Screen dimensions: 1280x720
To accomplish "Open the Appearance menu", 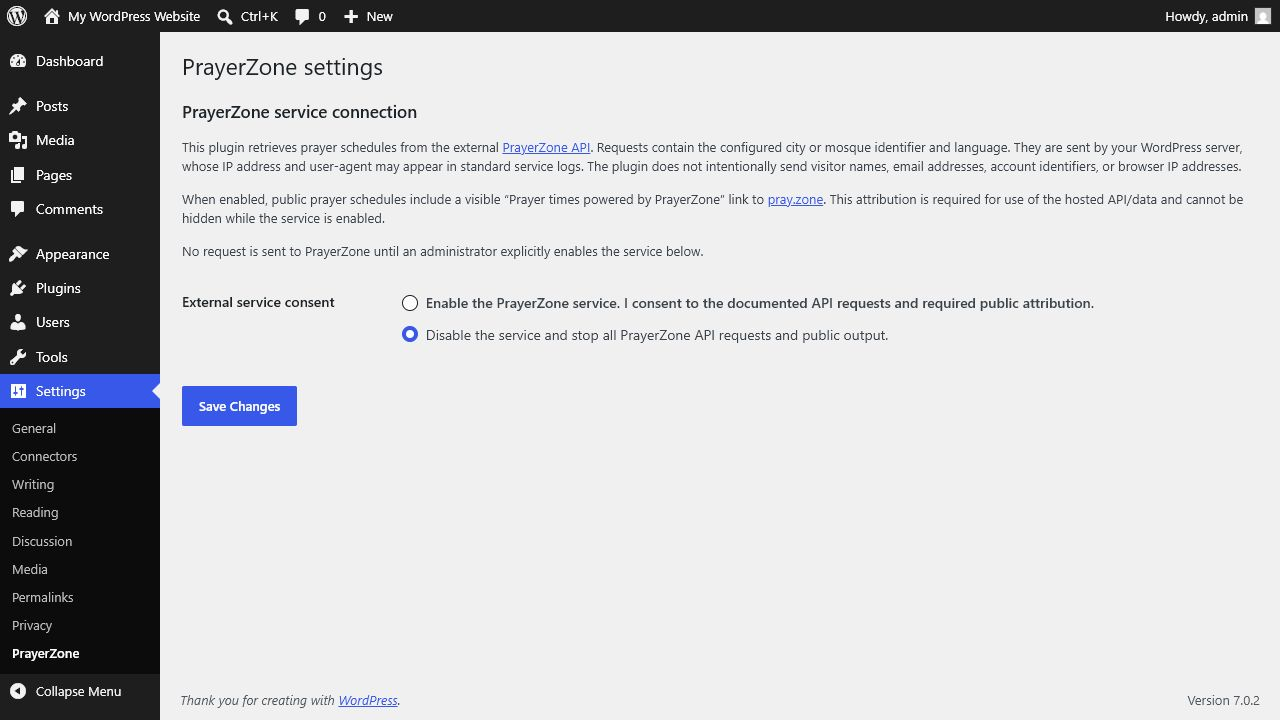I will point(80,254).
